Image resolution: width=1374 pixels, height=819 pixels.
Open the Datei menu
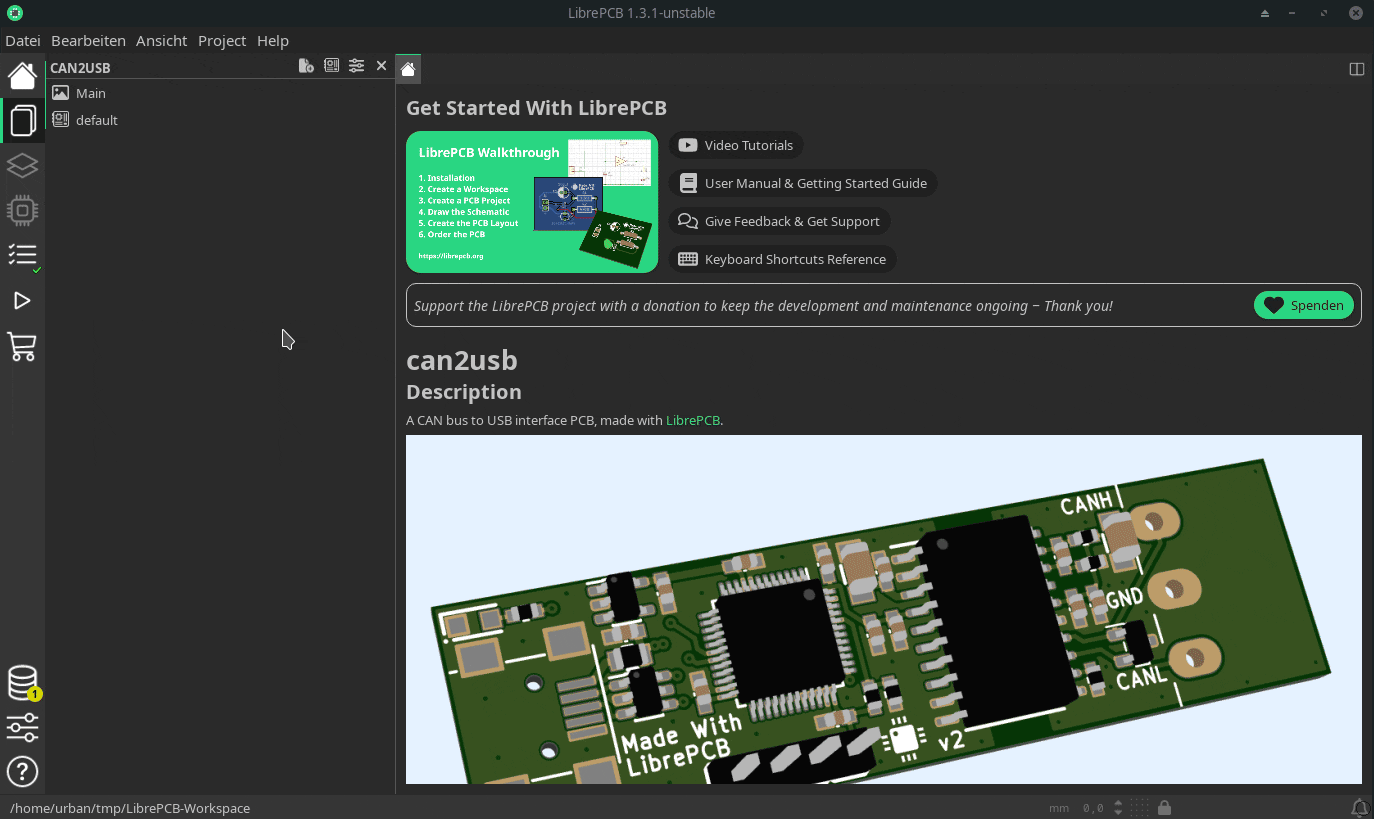[23, 41]
